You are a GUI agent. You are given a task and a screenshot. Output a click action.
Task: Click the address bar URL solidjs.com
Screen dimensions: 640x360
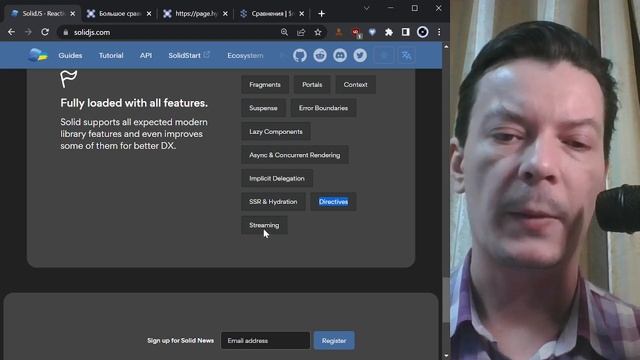point(92,32)
